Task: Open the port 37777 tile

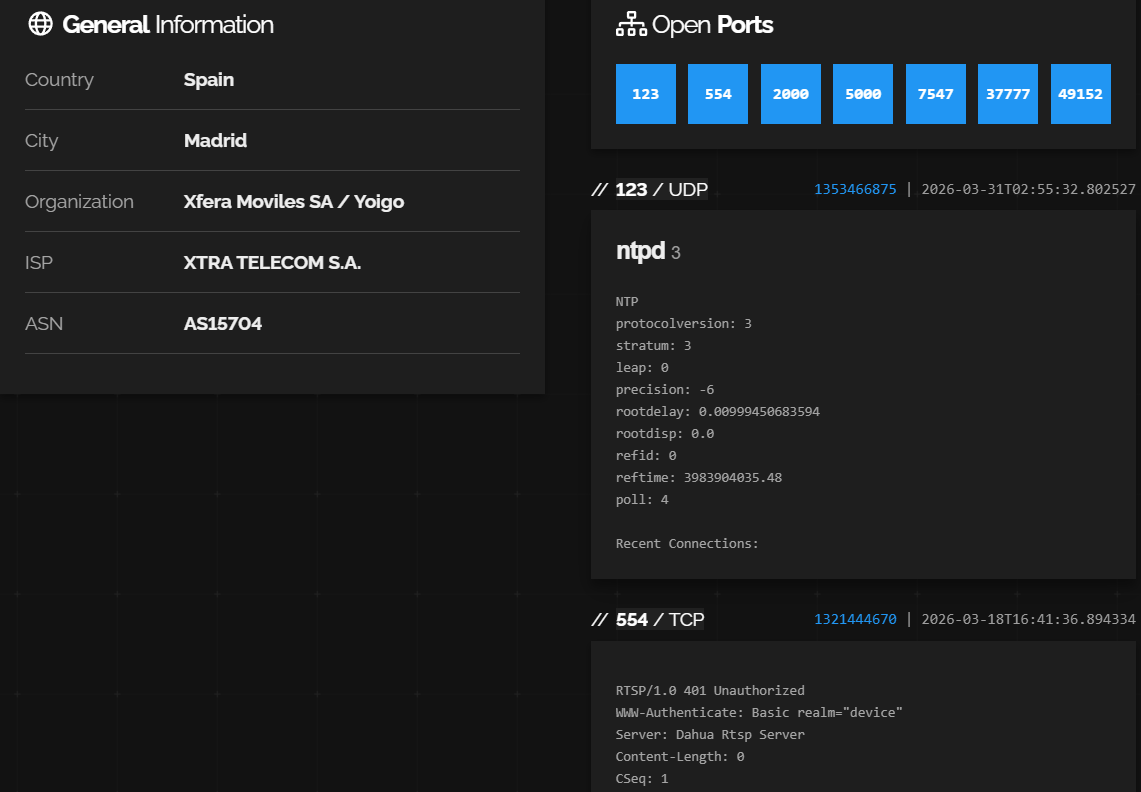Action: 1008,94
